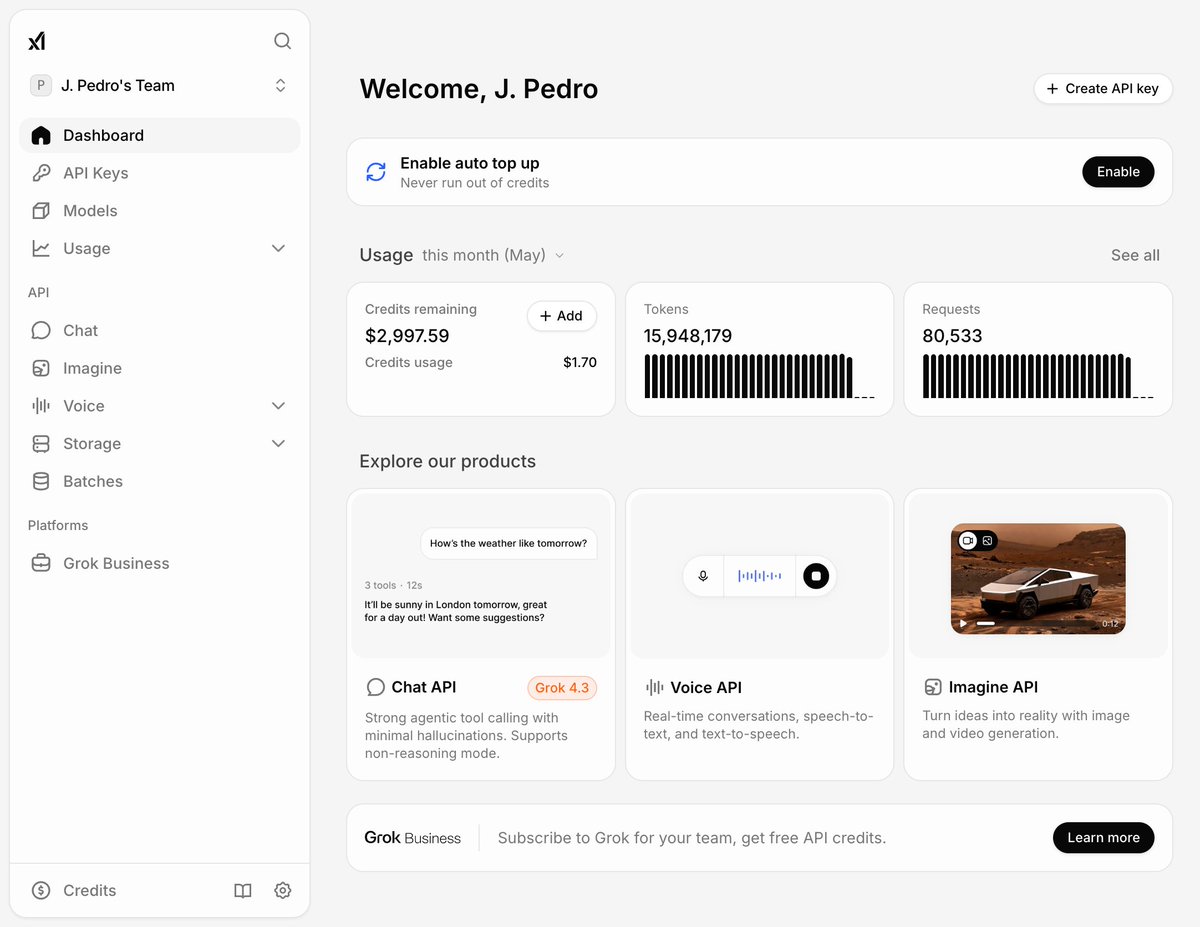Image resolution: width=1200 pixels, height=927 pixels.
Task: Click the Grok Business briefcase icon
Action: 41,563
